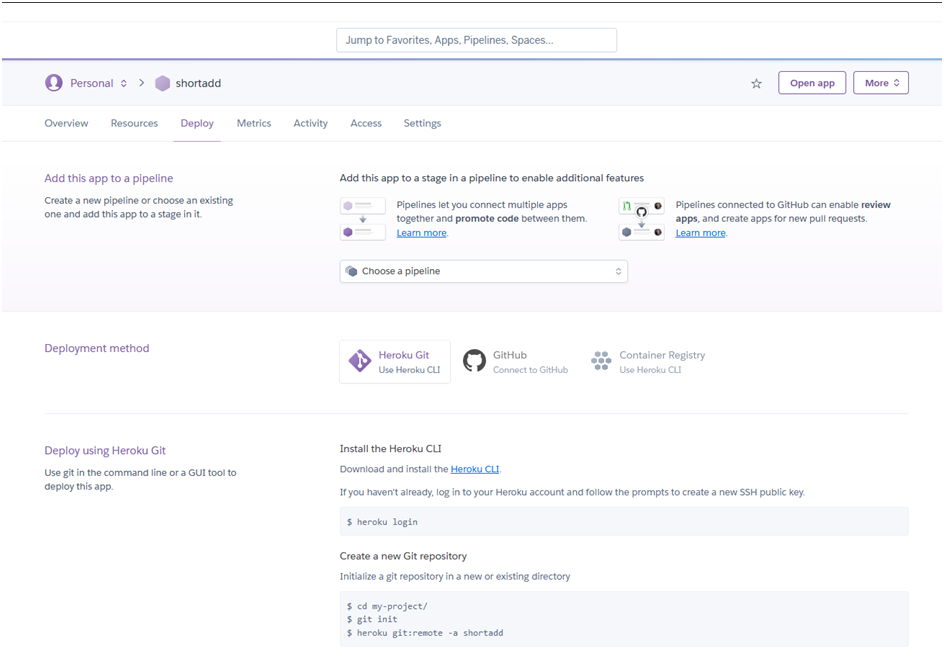Select the Deploy tab
Viewport: 944px width, 663px height.
pos(197,123)
